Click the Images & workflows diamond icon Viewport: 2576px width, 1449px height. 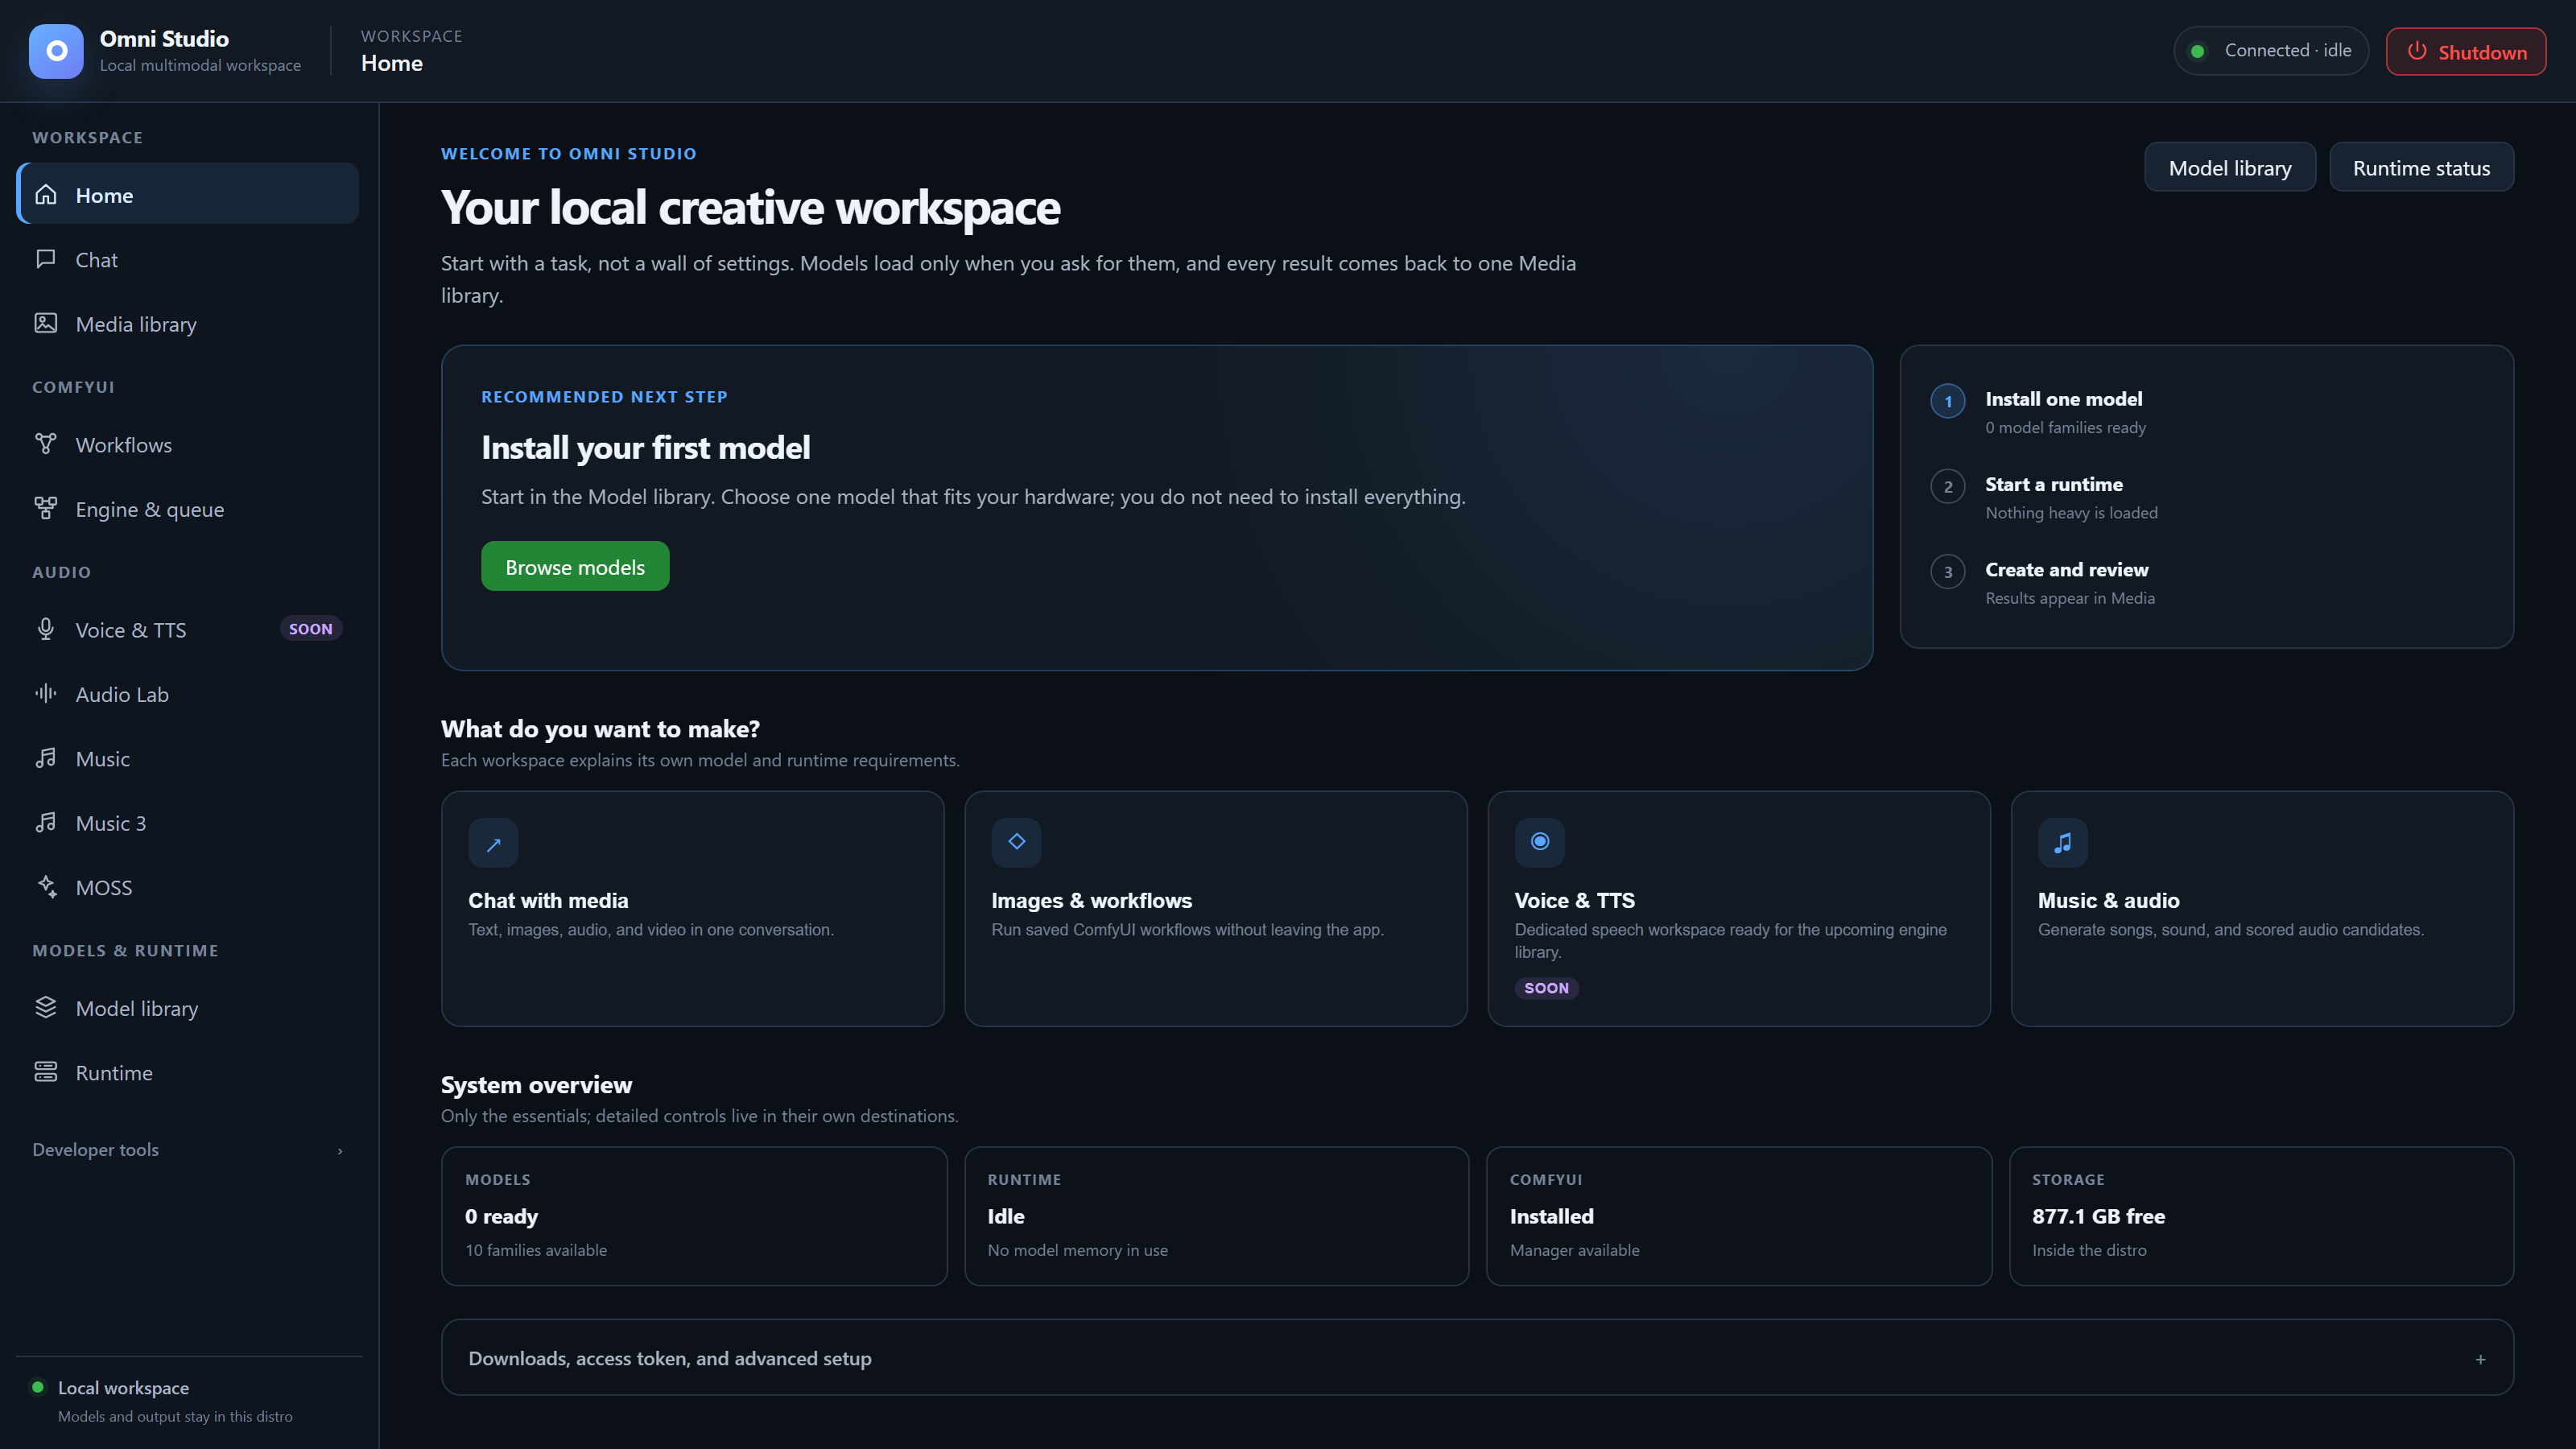[1016, 843]
